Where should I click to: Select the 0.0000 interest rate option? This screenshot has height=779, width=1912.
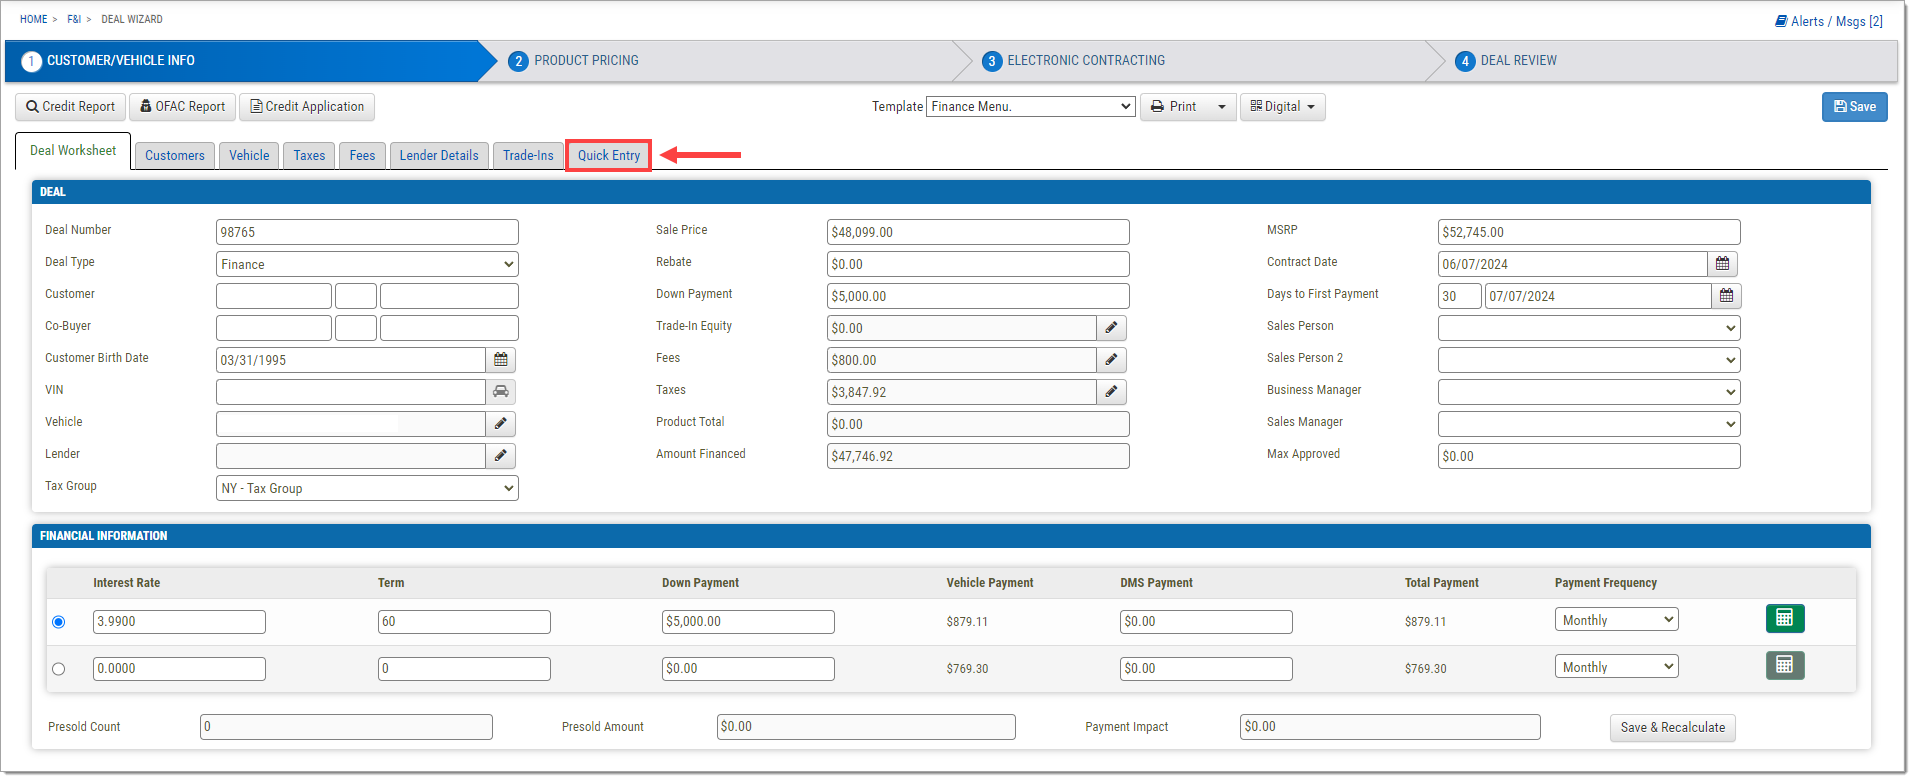tap(59, 669)
